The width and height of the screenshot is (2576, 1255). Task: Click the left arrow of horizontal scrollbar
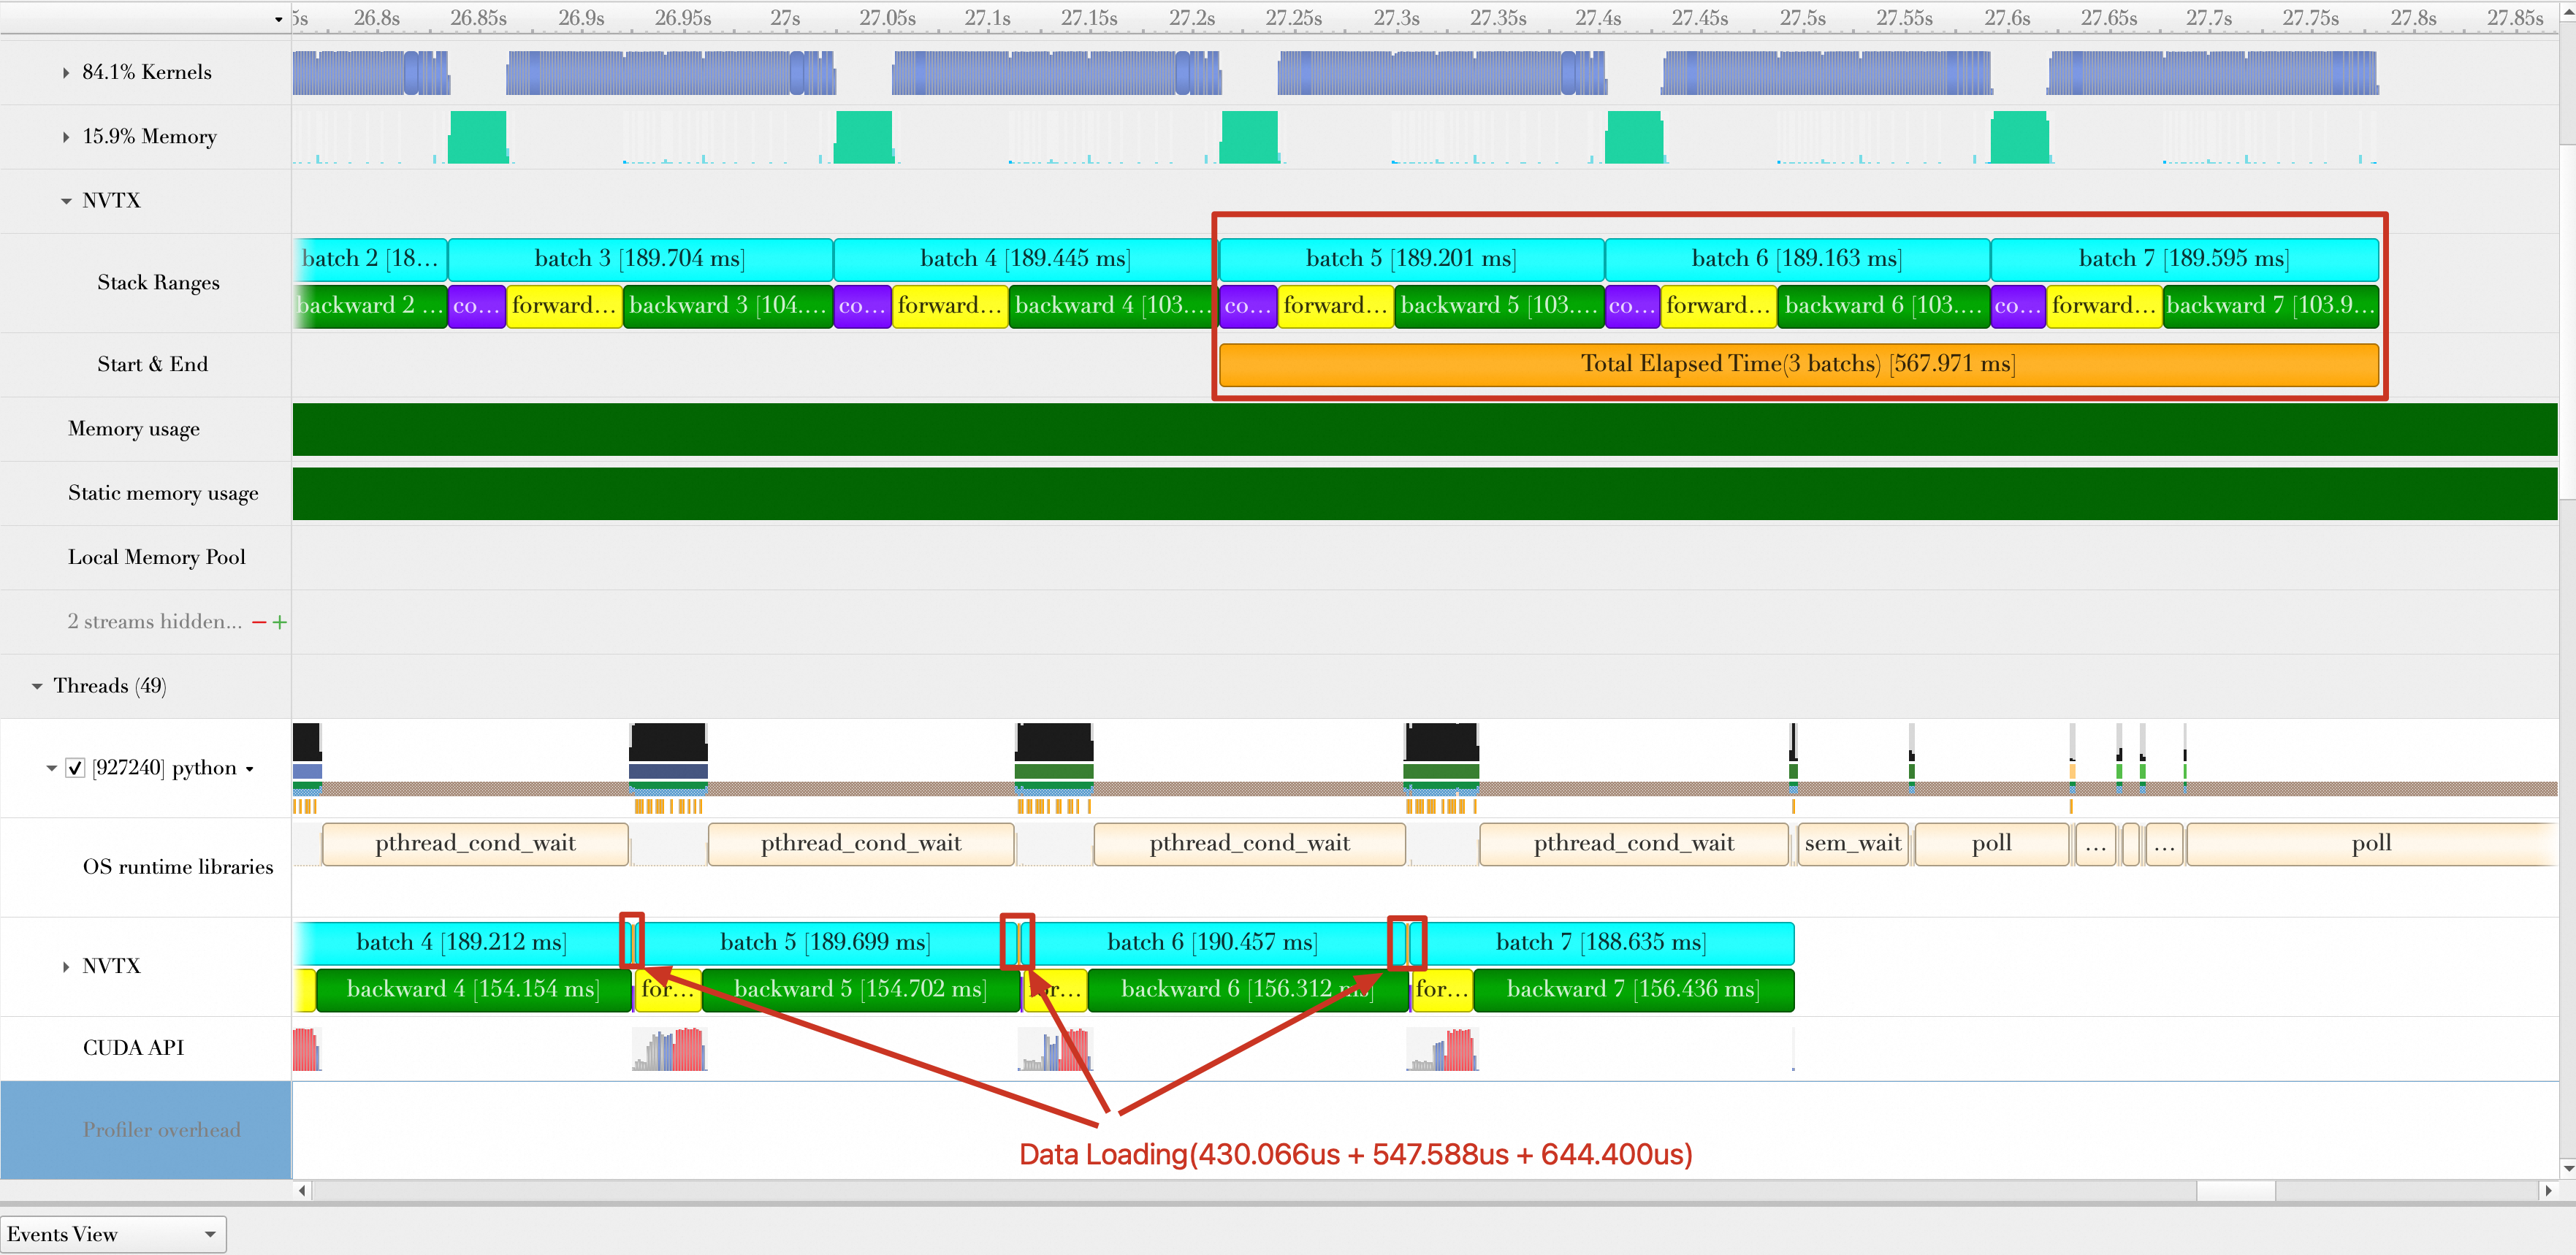[x=302, y=1190]
